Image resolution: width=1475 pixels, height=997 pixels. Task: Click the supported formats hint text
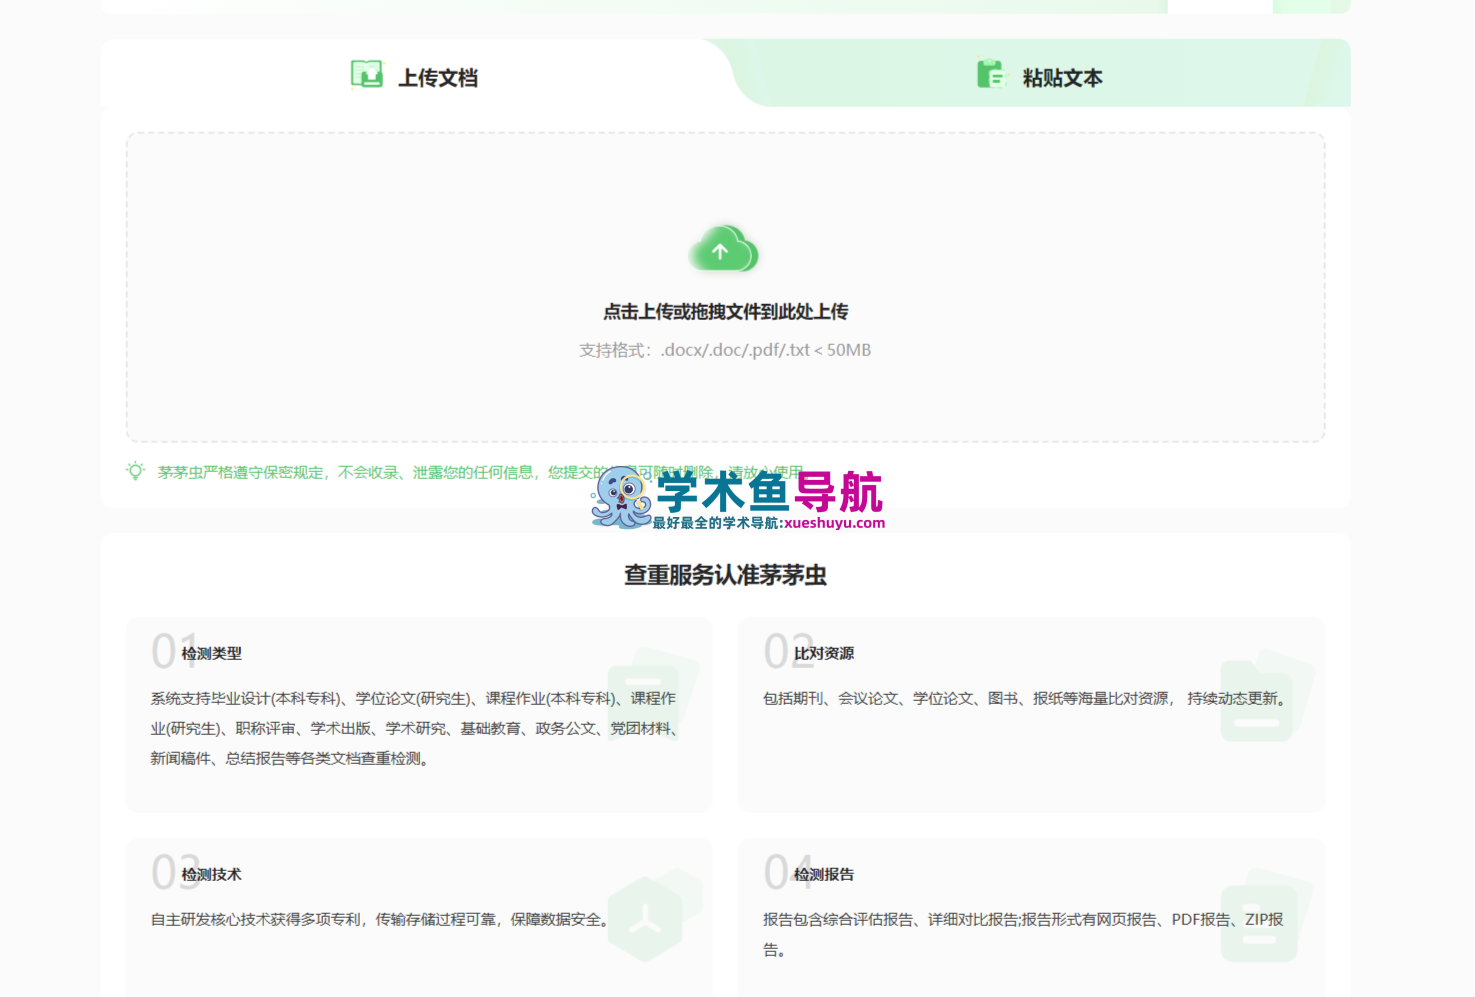click(x=725, y=350)
